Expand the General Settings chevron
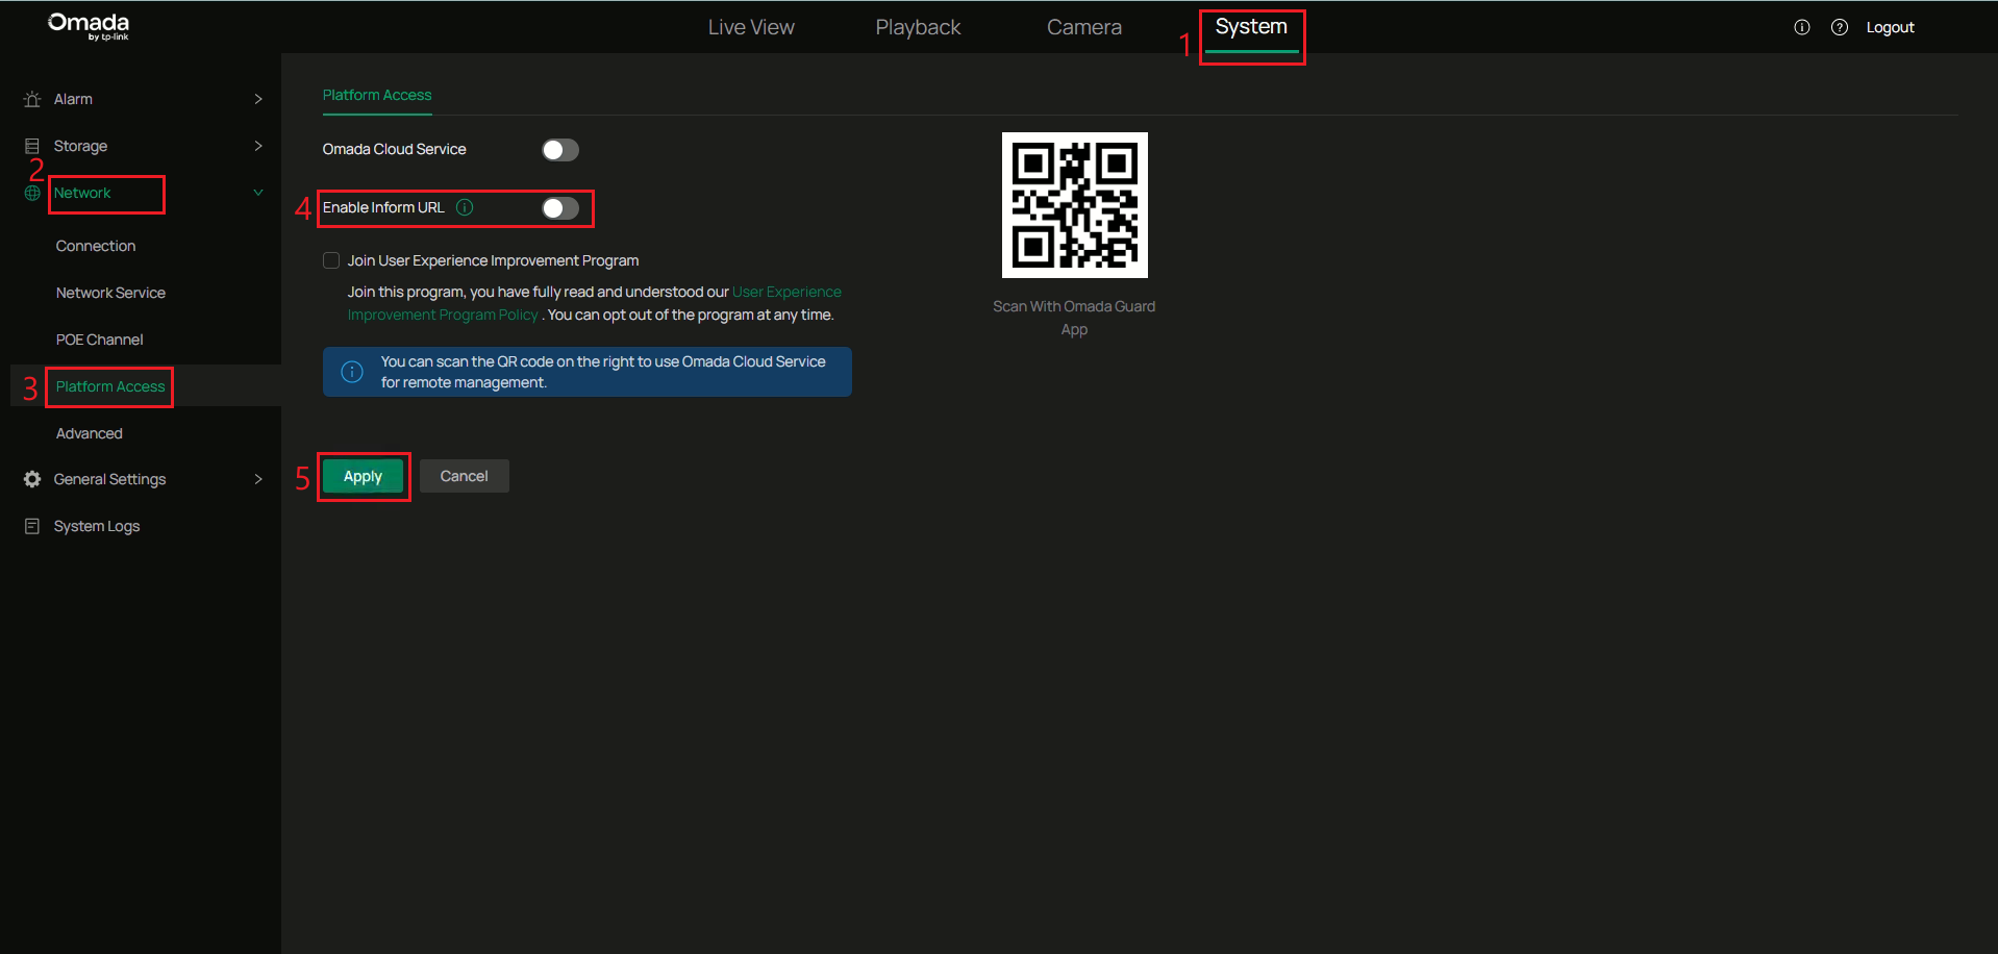The image size is (1998, 954). tap(258, 479)
